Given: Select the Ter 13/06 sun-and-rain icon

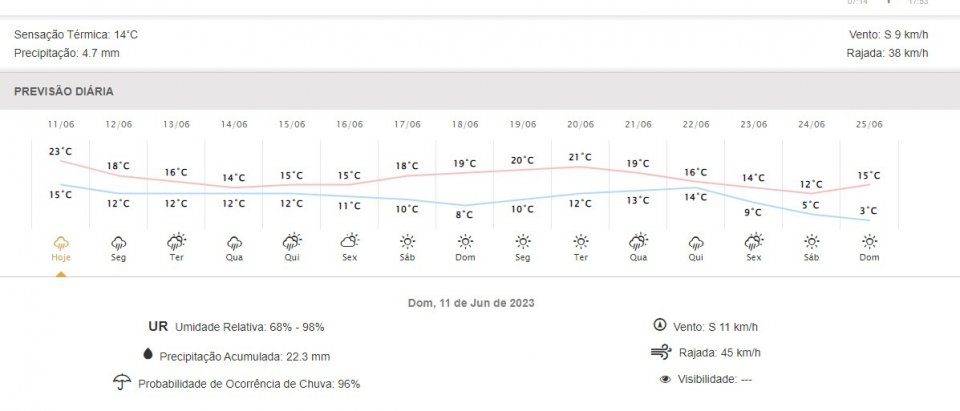Looking at the screenshot, I should point(176,241).
